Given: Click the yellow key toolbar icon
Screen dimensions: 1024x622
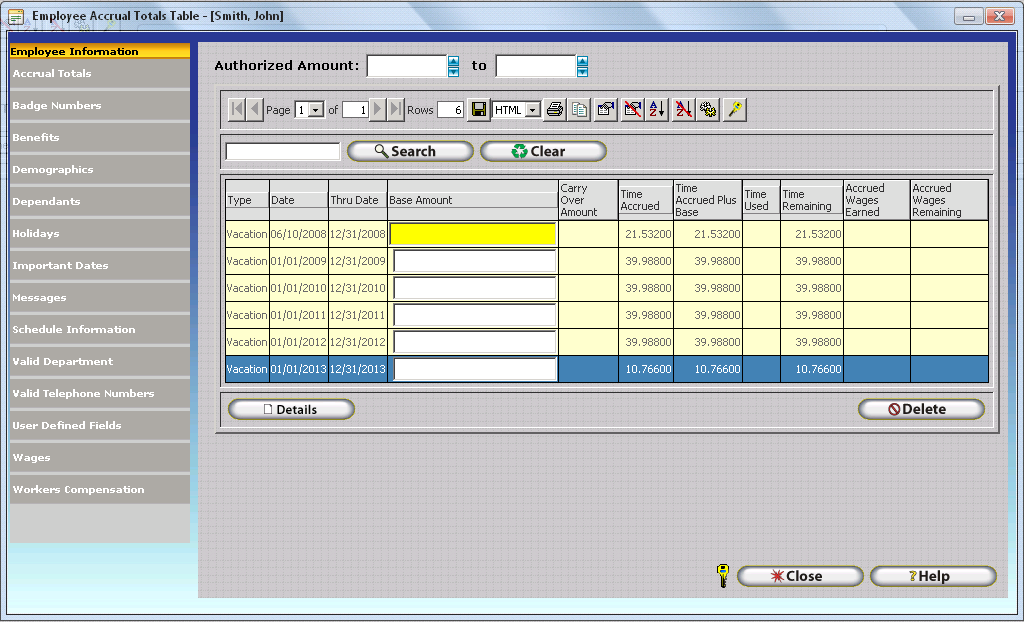Looking at the screenshot, I should 735,110.
